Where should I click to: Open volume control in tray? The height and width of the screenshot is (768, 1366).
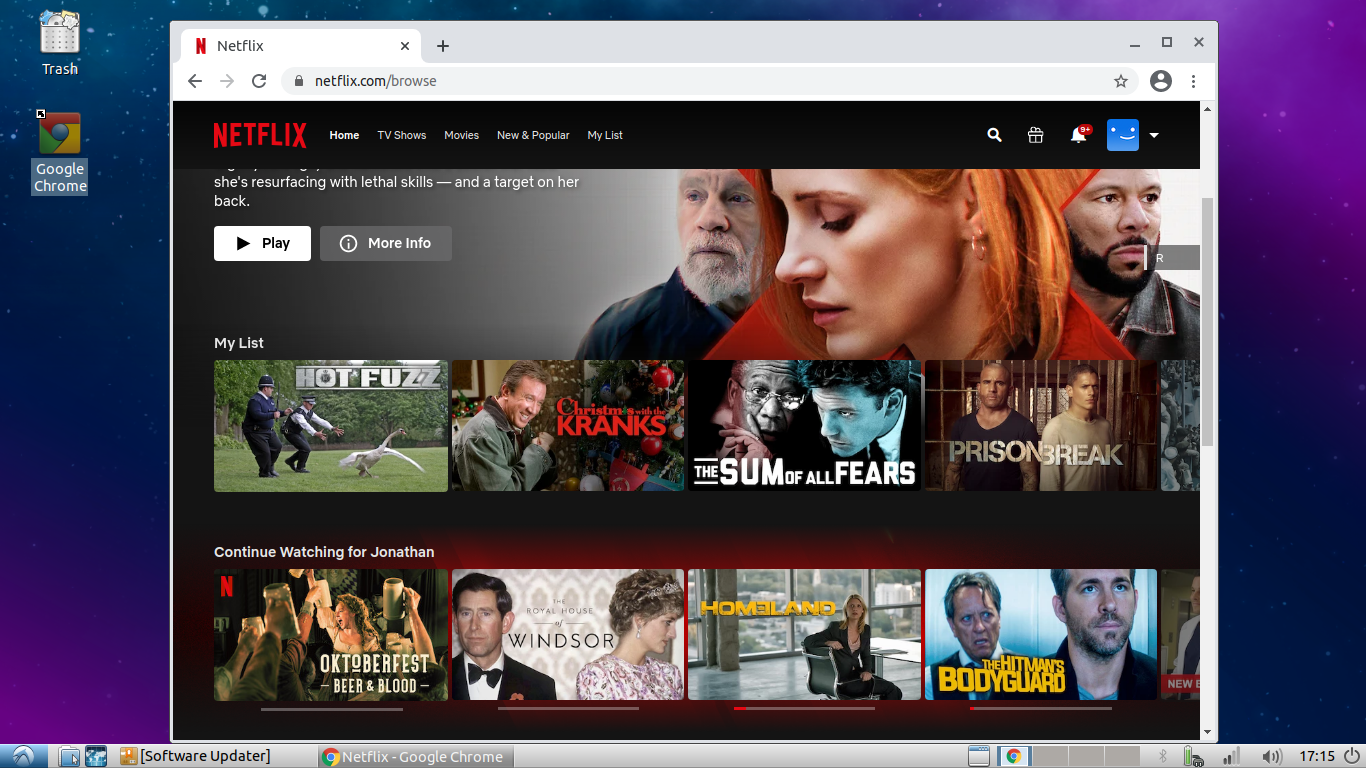pos(1271,756)
